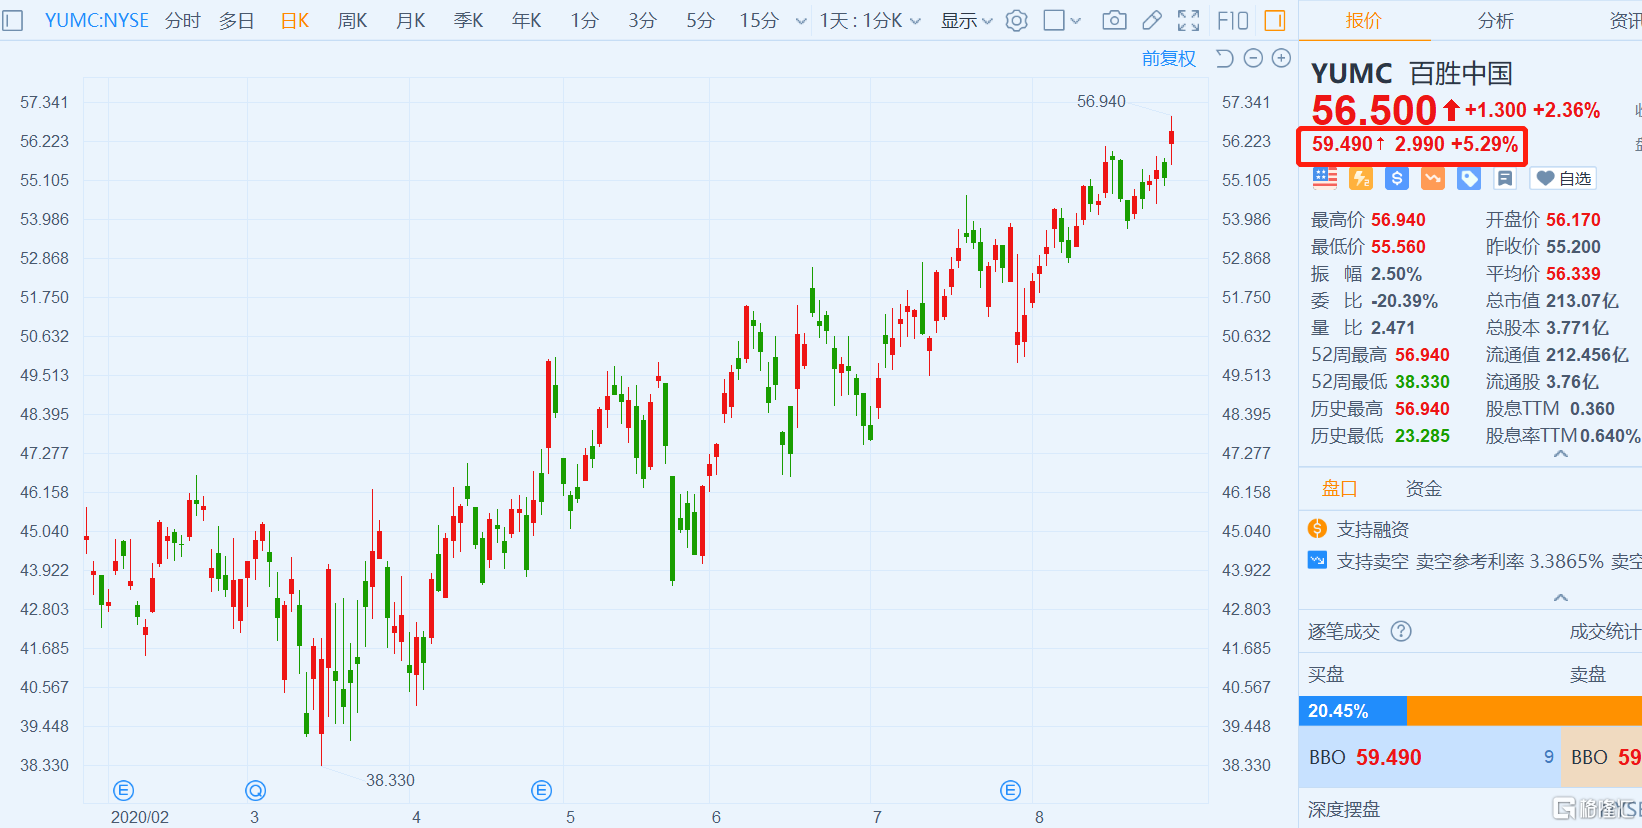Viewport: 1642px width, 828px height.
Task: Click the Q marker on chart timeline
Action: 255,791
